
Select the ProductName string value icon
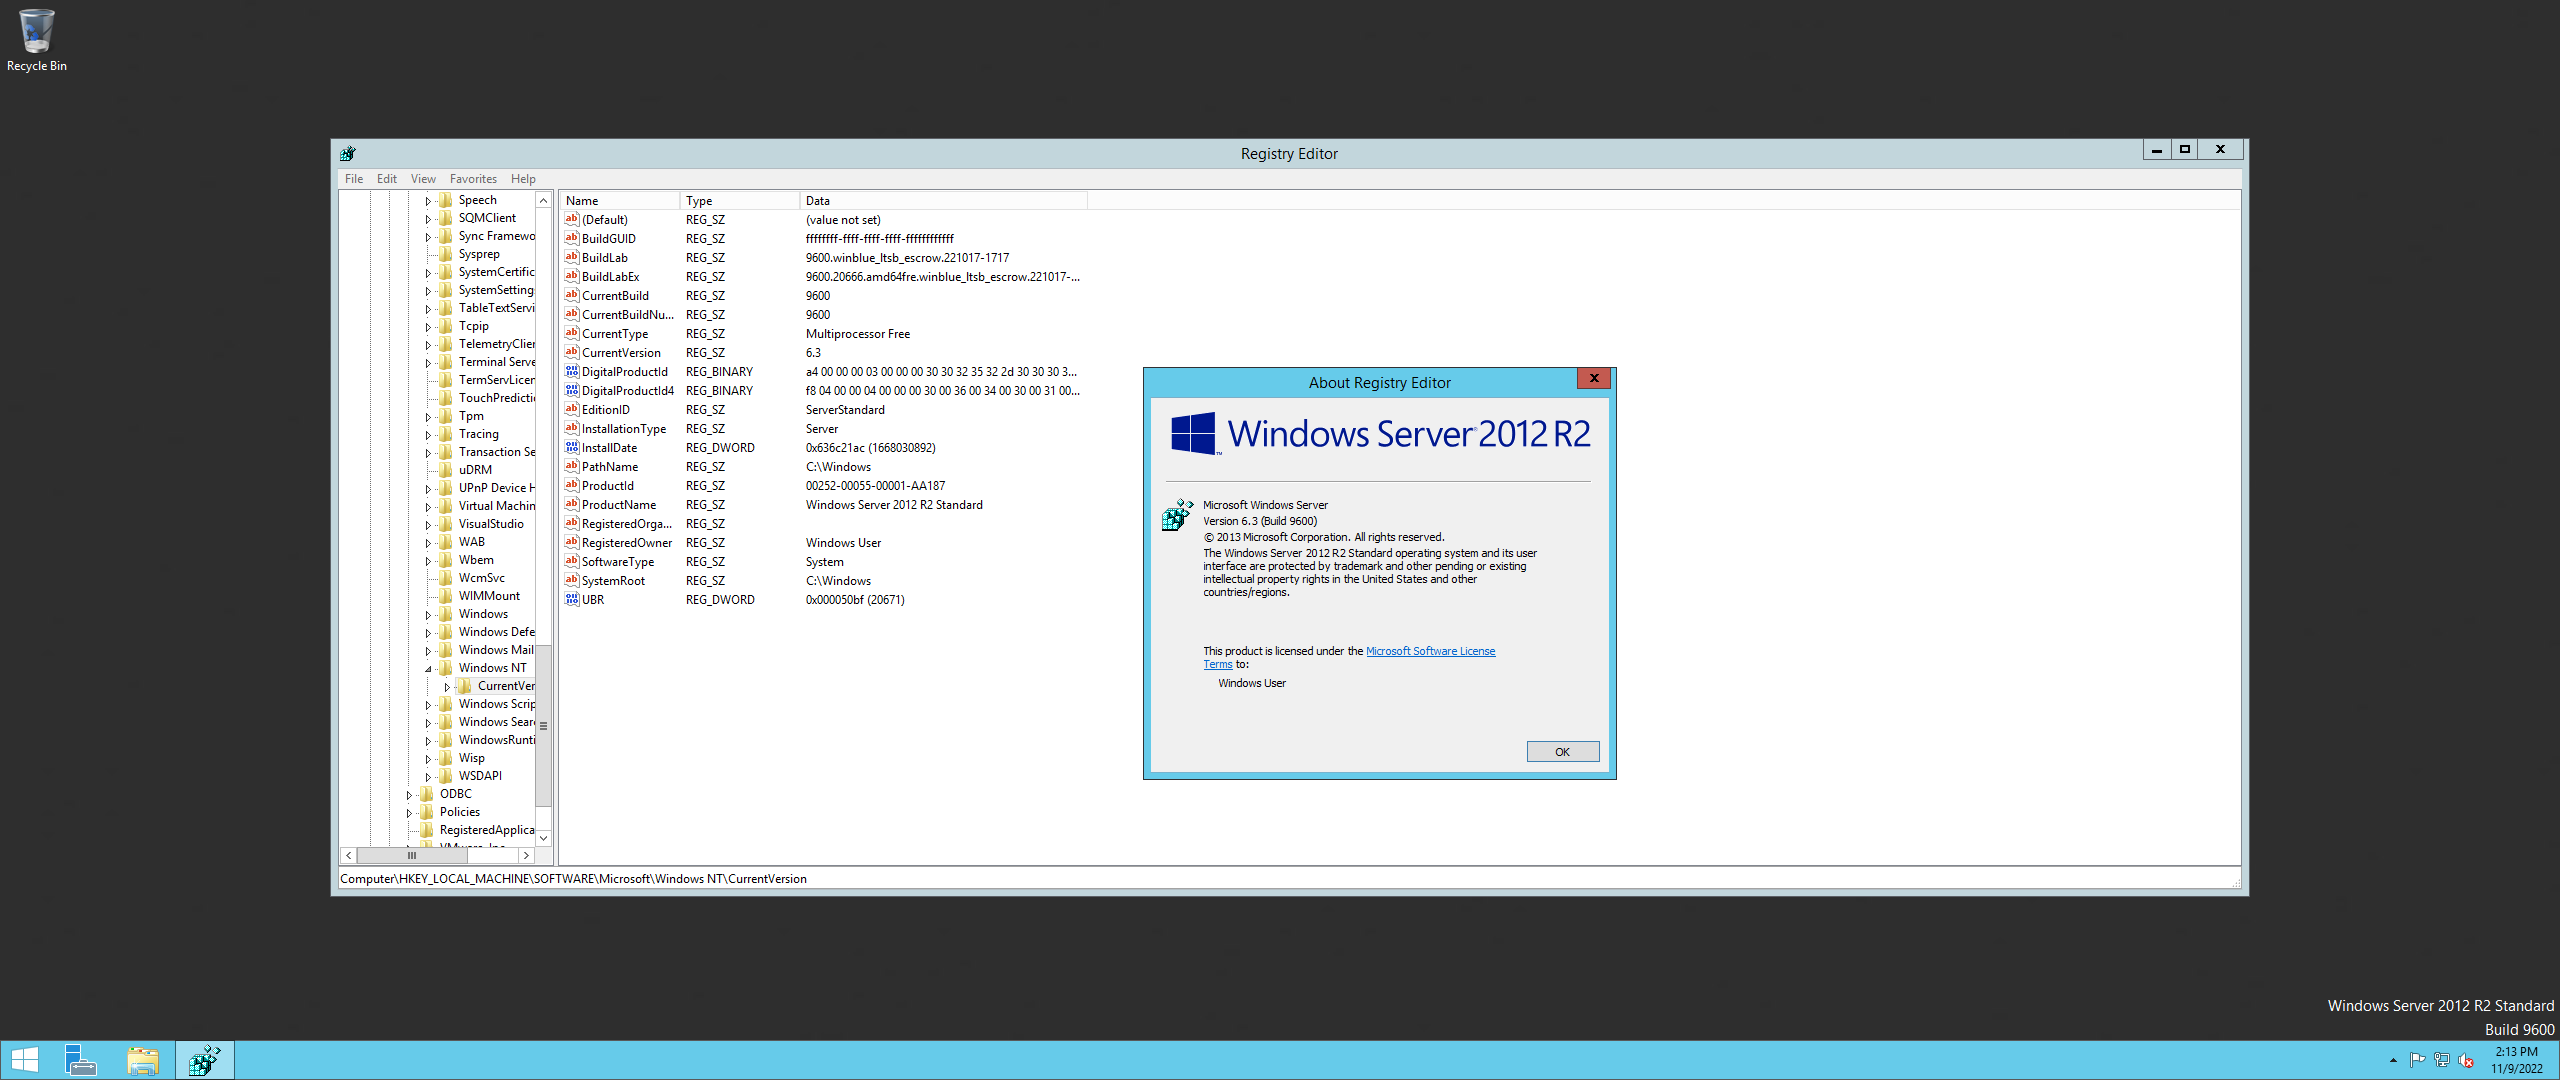pyautogui.click(x=572, y=504)
